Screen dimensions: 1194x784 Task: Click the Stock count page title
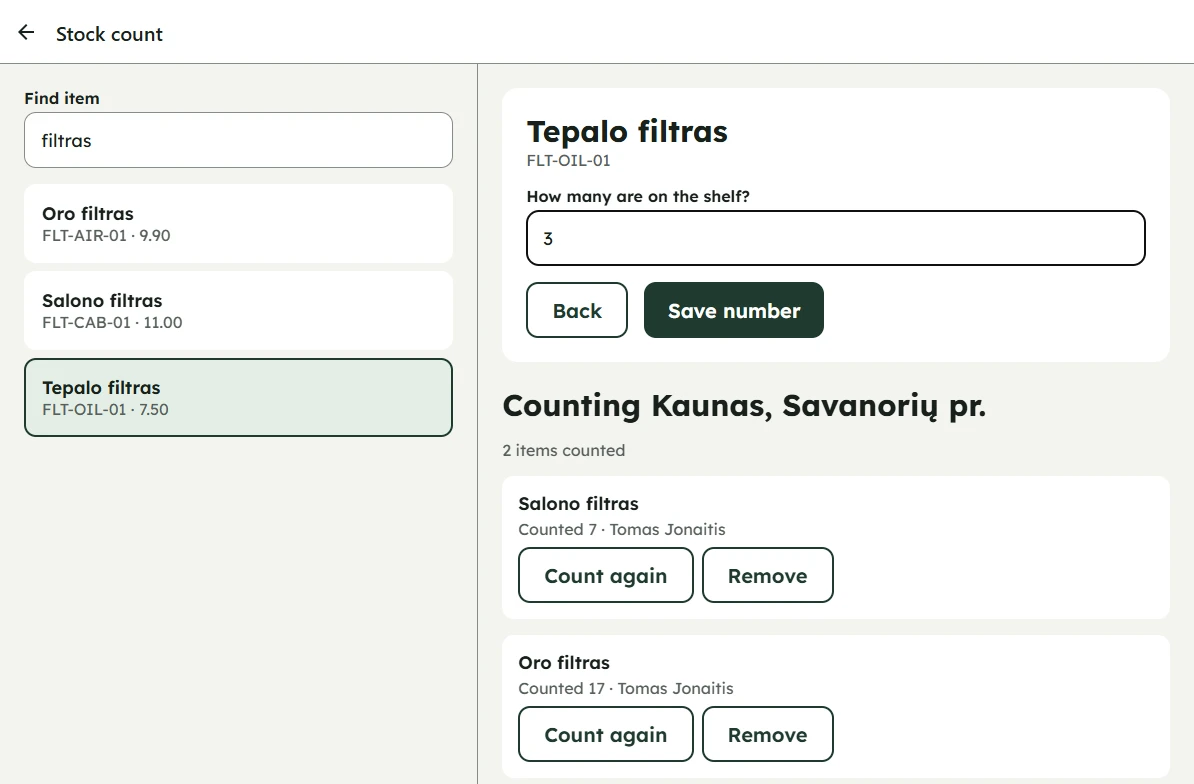[109, 34]
